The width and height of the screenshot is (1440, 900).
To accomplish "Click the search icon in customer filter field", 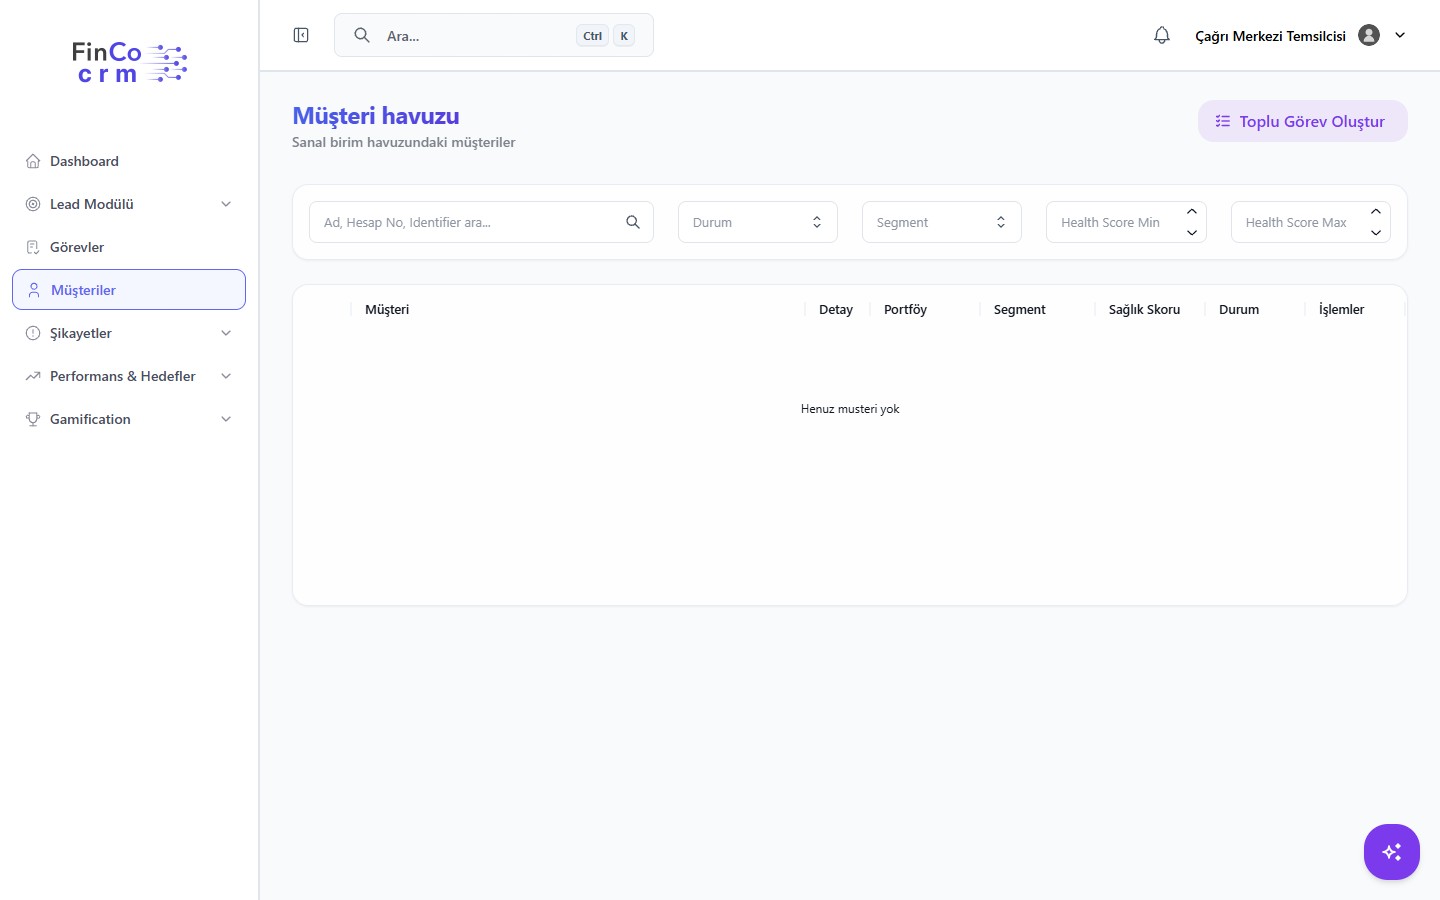I will [633, 222].
